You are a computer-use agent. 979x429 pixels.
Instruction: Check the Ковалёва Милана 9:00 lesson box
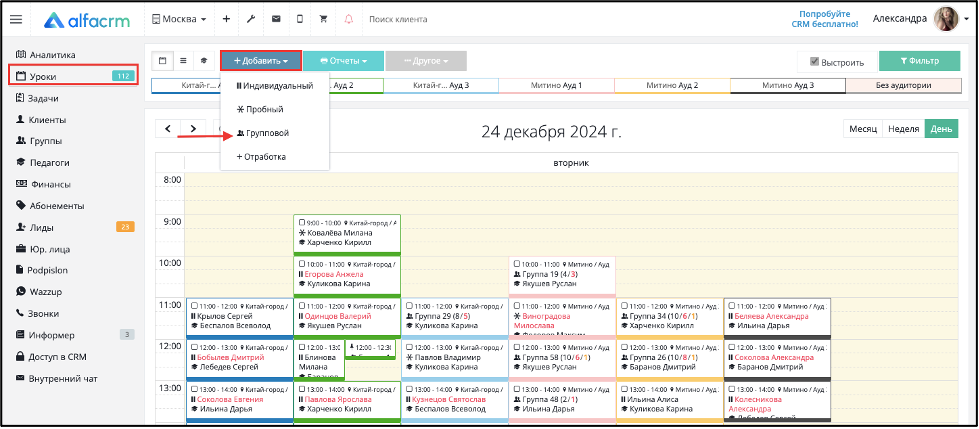pyautogui.click(x=302, y=222)
